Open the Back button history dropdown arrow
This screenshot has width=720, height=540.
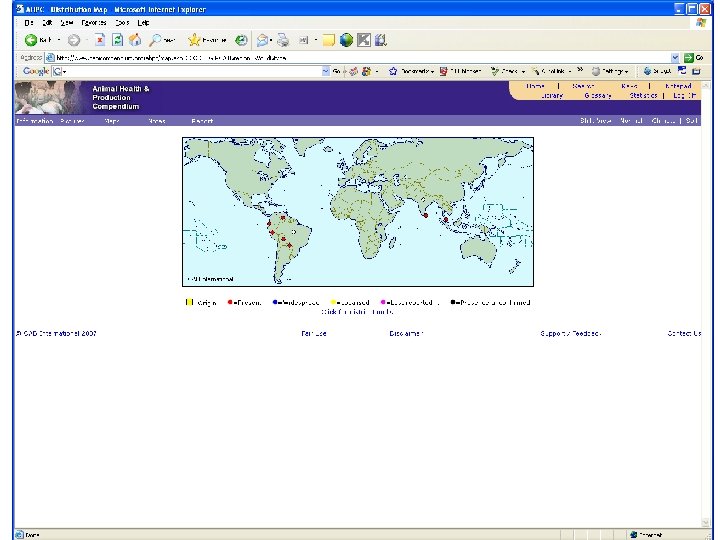[x=59, y=40]
